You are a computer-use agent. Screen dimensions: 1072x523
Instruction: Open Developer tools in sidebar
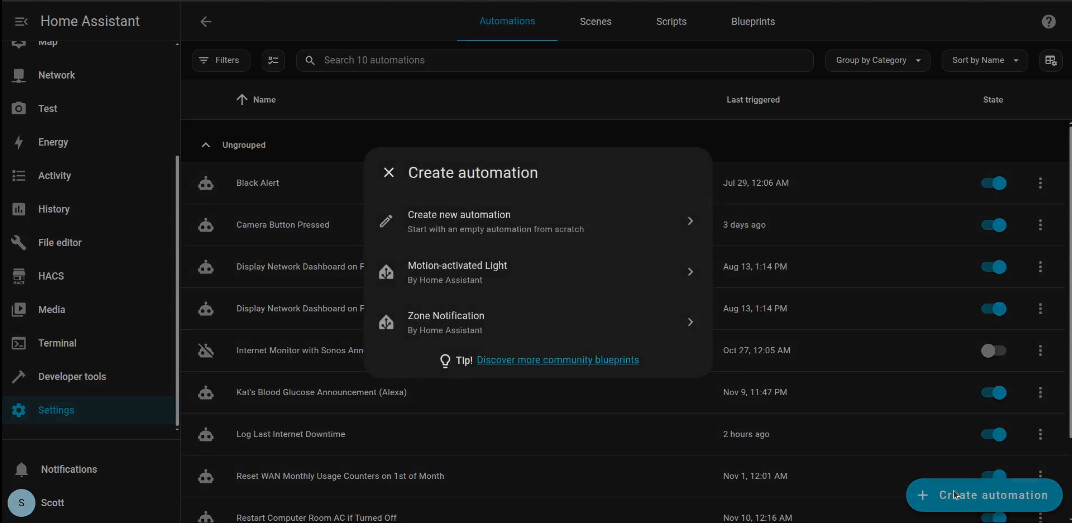click(72, 377)
